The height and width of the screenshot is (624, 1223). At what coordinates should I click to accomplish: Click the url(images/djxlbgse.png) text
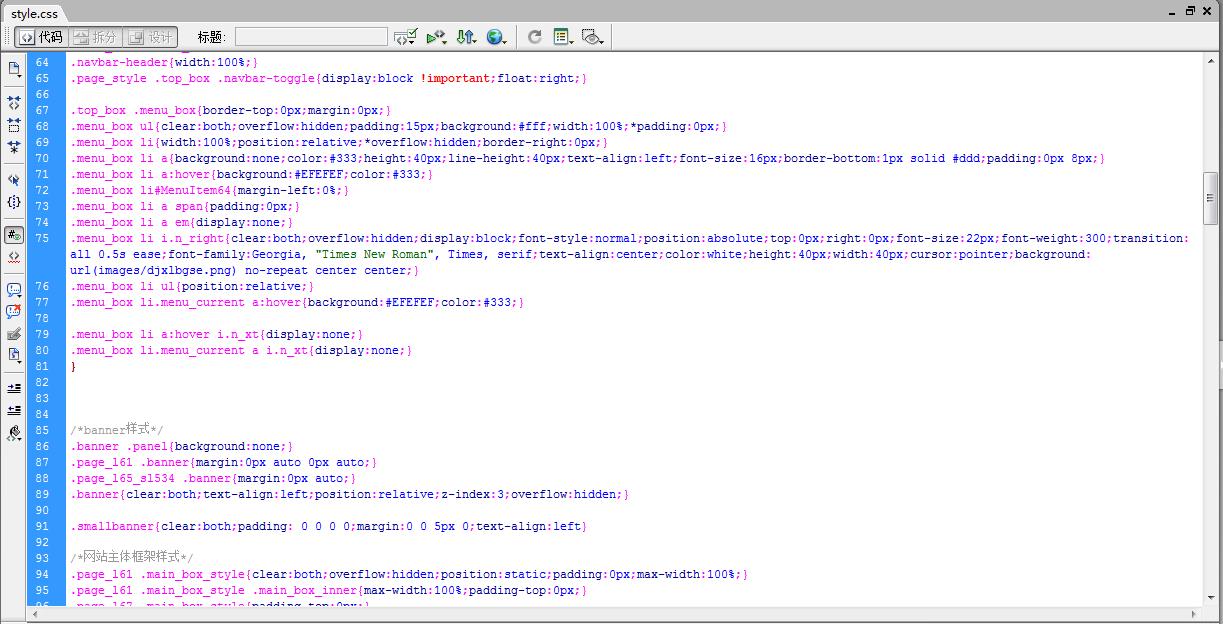152,270
